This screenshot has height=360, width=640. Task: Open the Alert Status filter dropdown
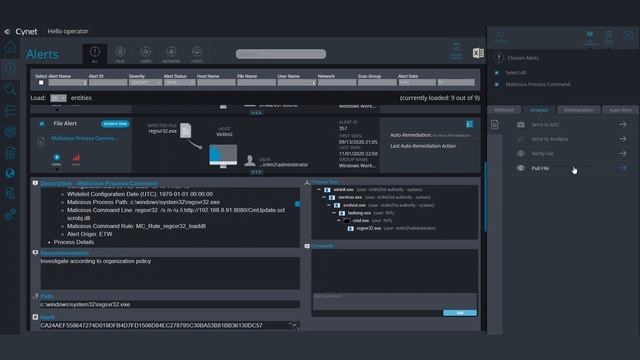(x=180, y=82)
